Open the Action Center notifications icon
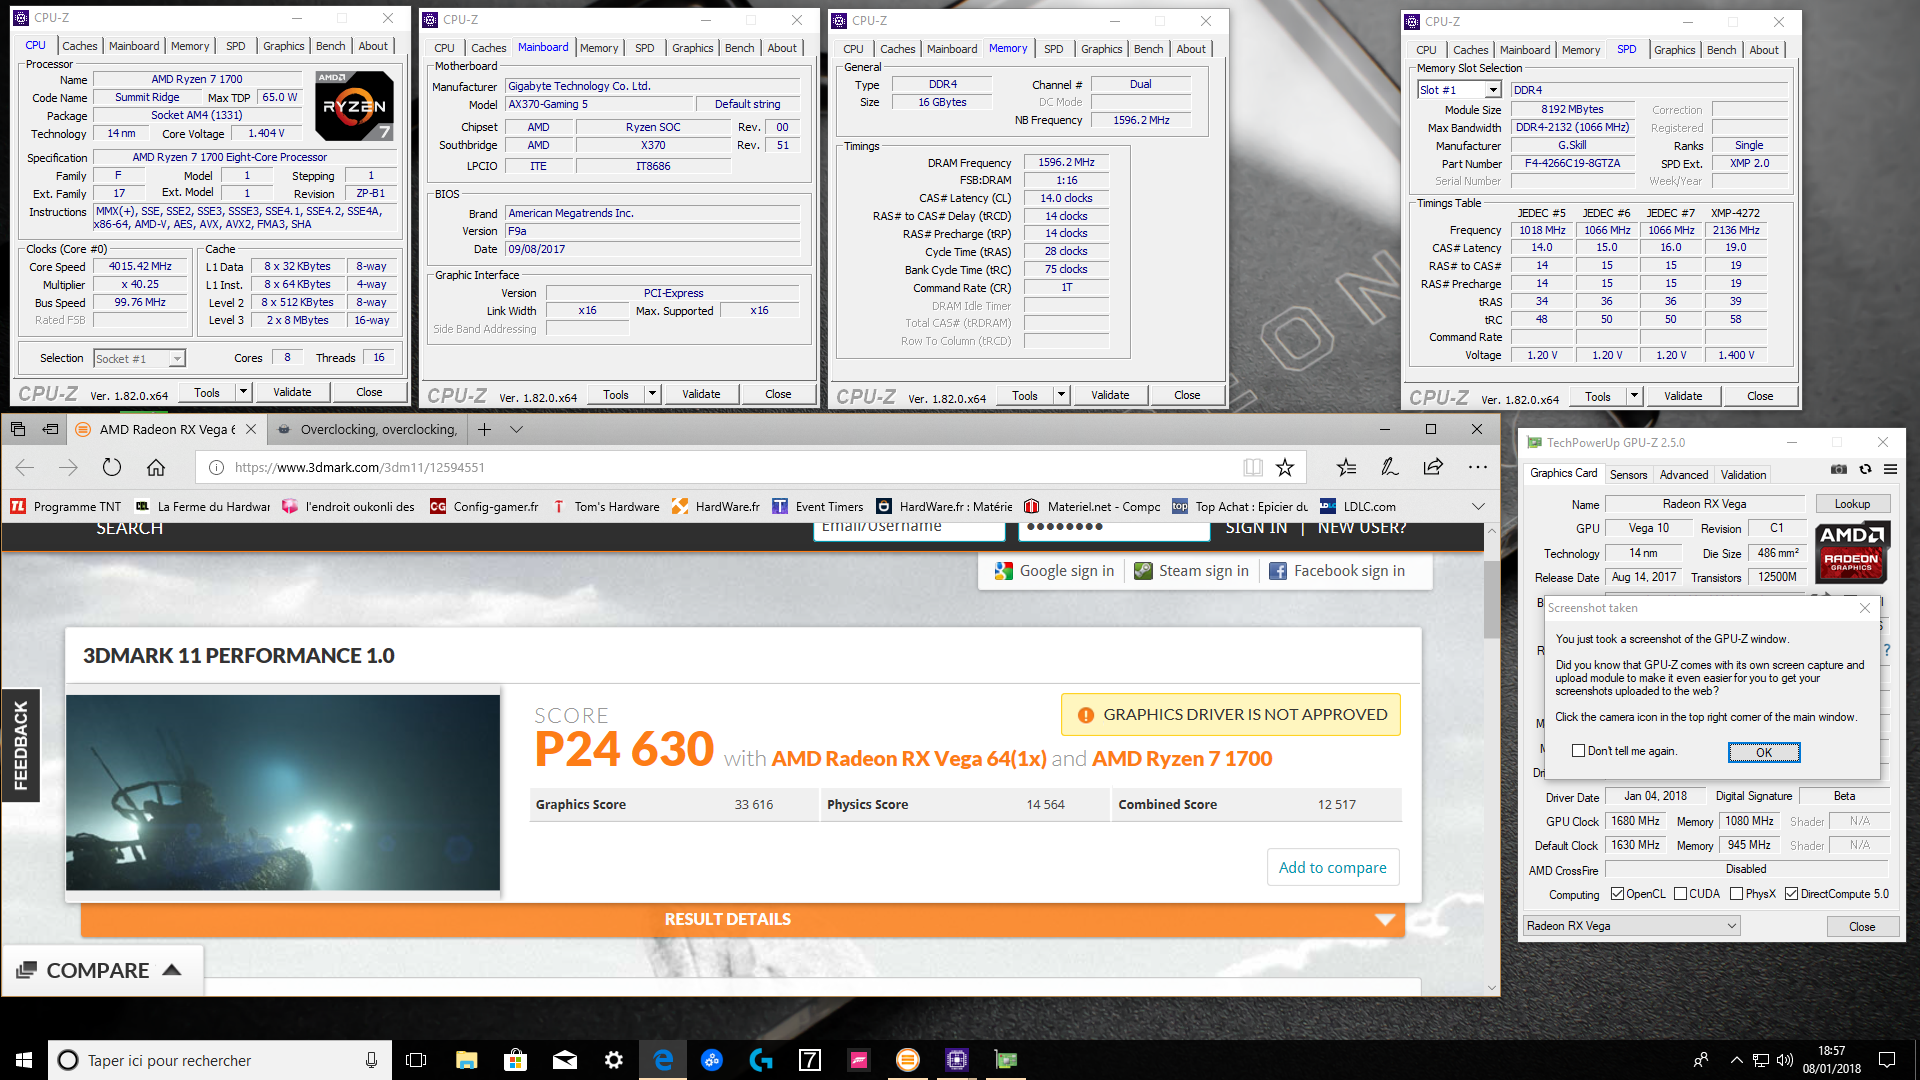 pos(1887,1060)
